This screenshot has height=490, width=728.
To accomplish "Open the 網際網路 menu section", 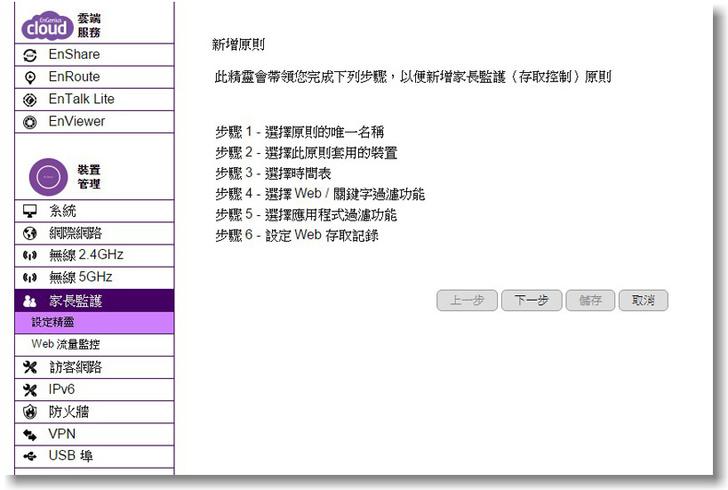I will (95, 233).
